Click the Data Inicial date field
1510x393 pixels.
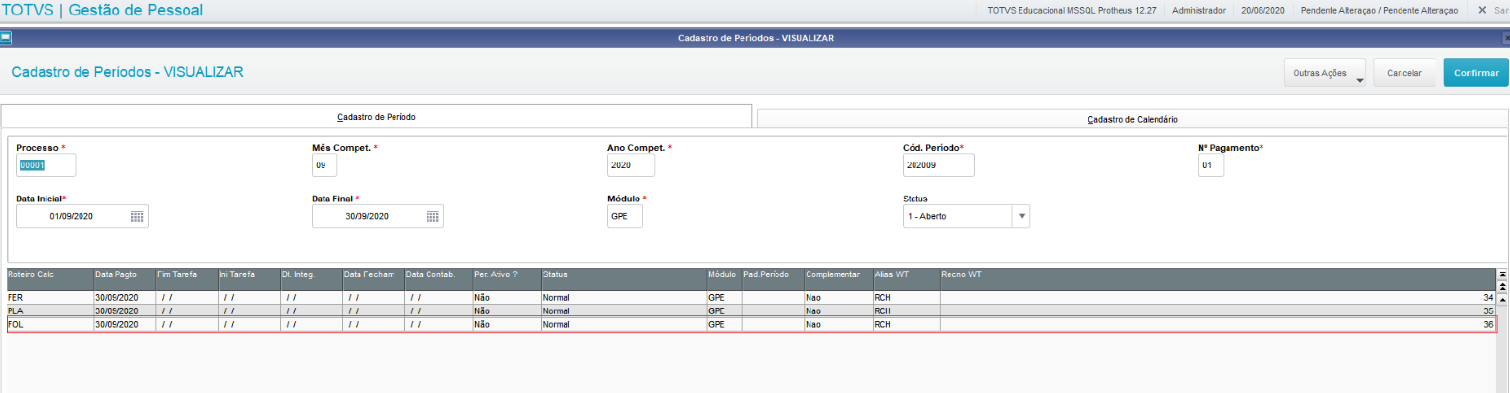pos(82,216)
